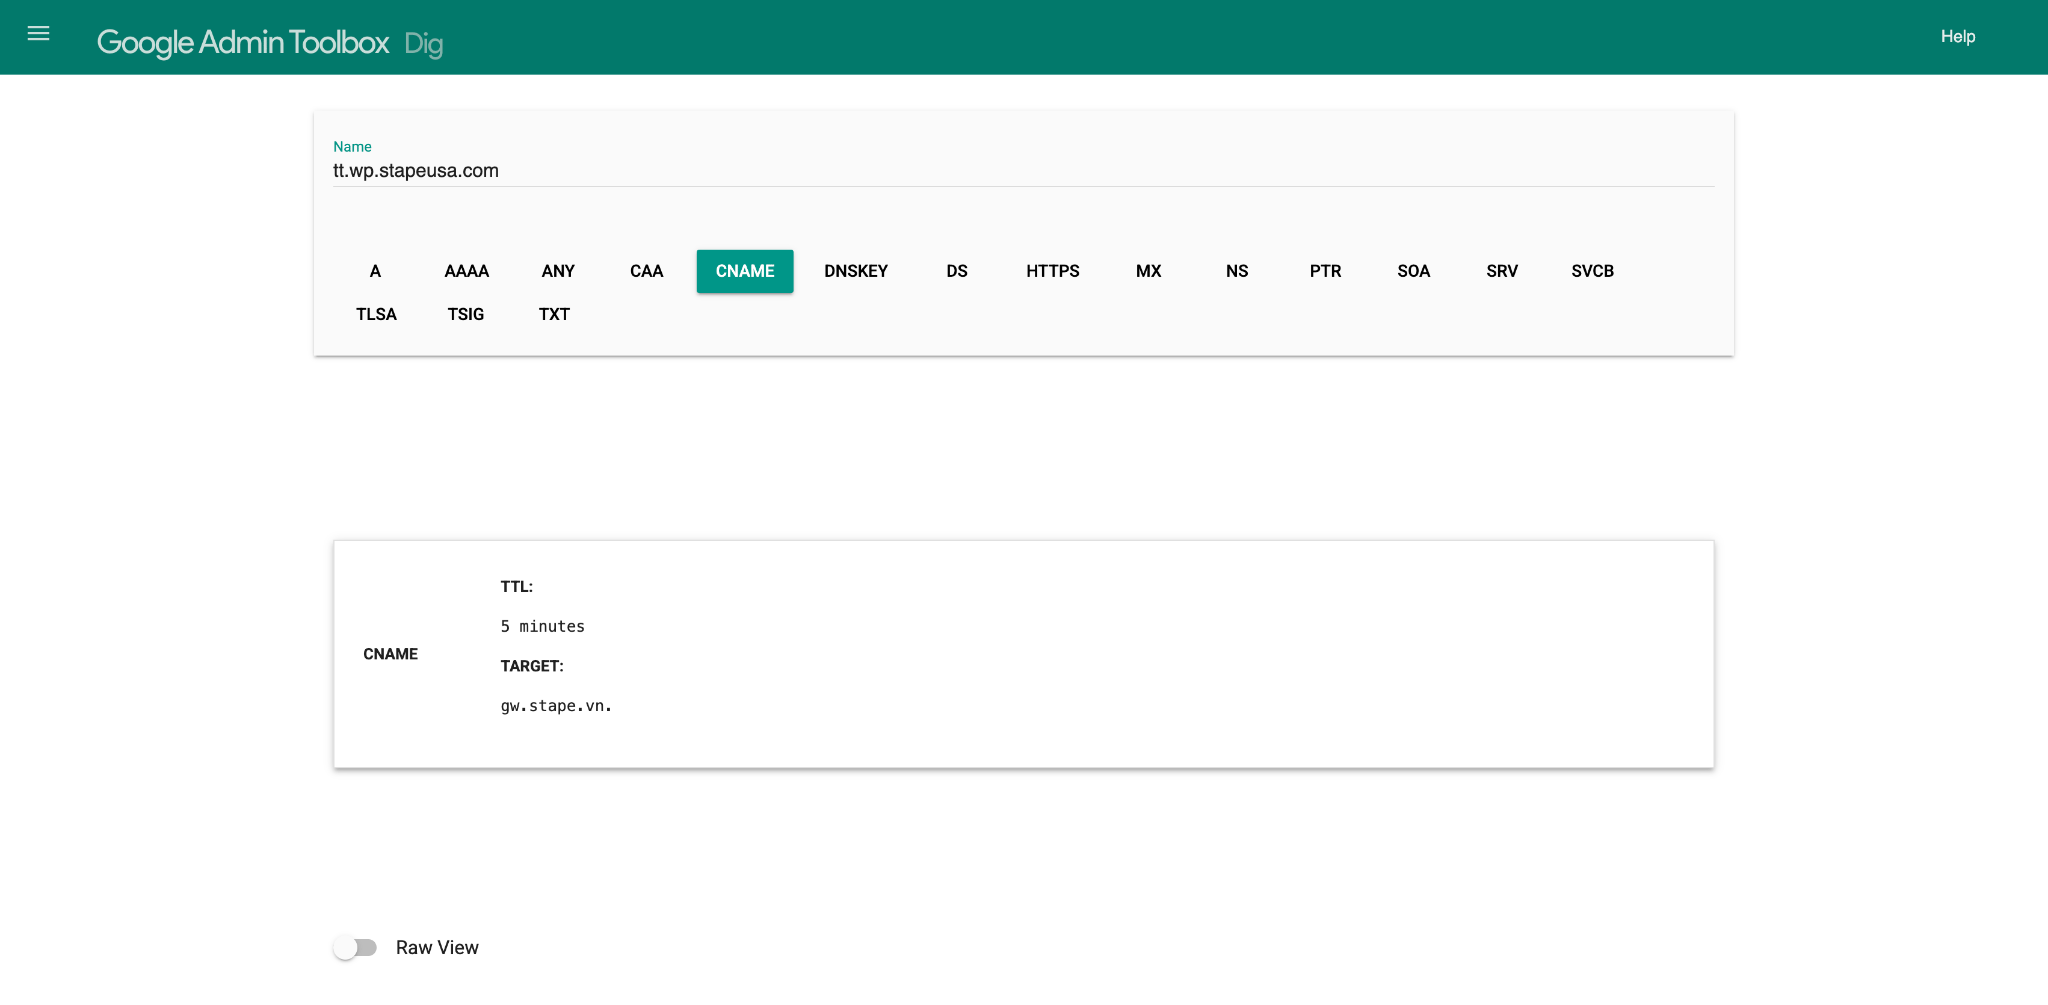Open the Help link

1957,37
